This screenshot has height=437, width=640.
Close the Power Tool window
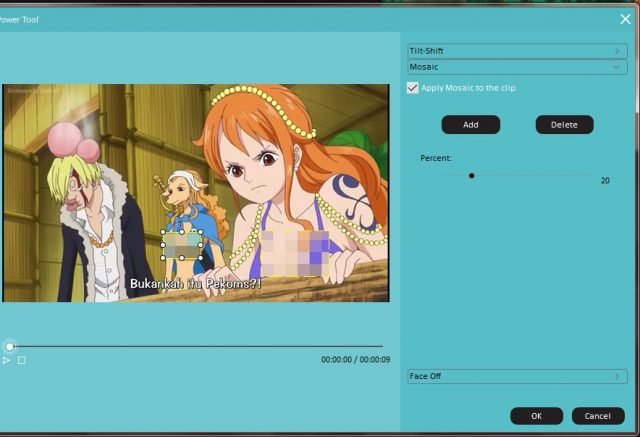click(625, 18)
